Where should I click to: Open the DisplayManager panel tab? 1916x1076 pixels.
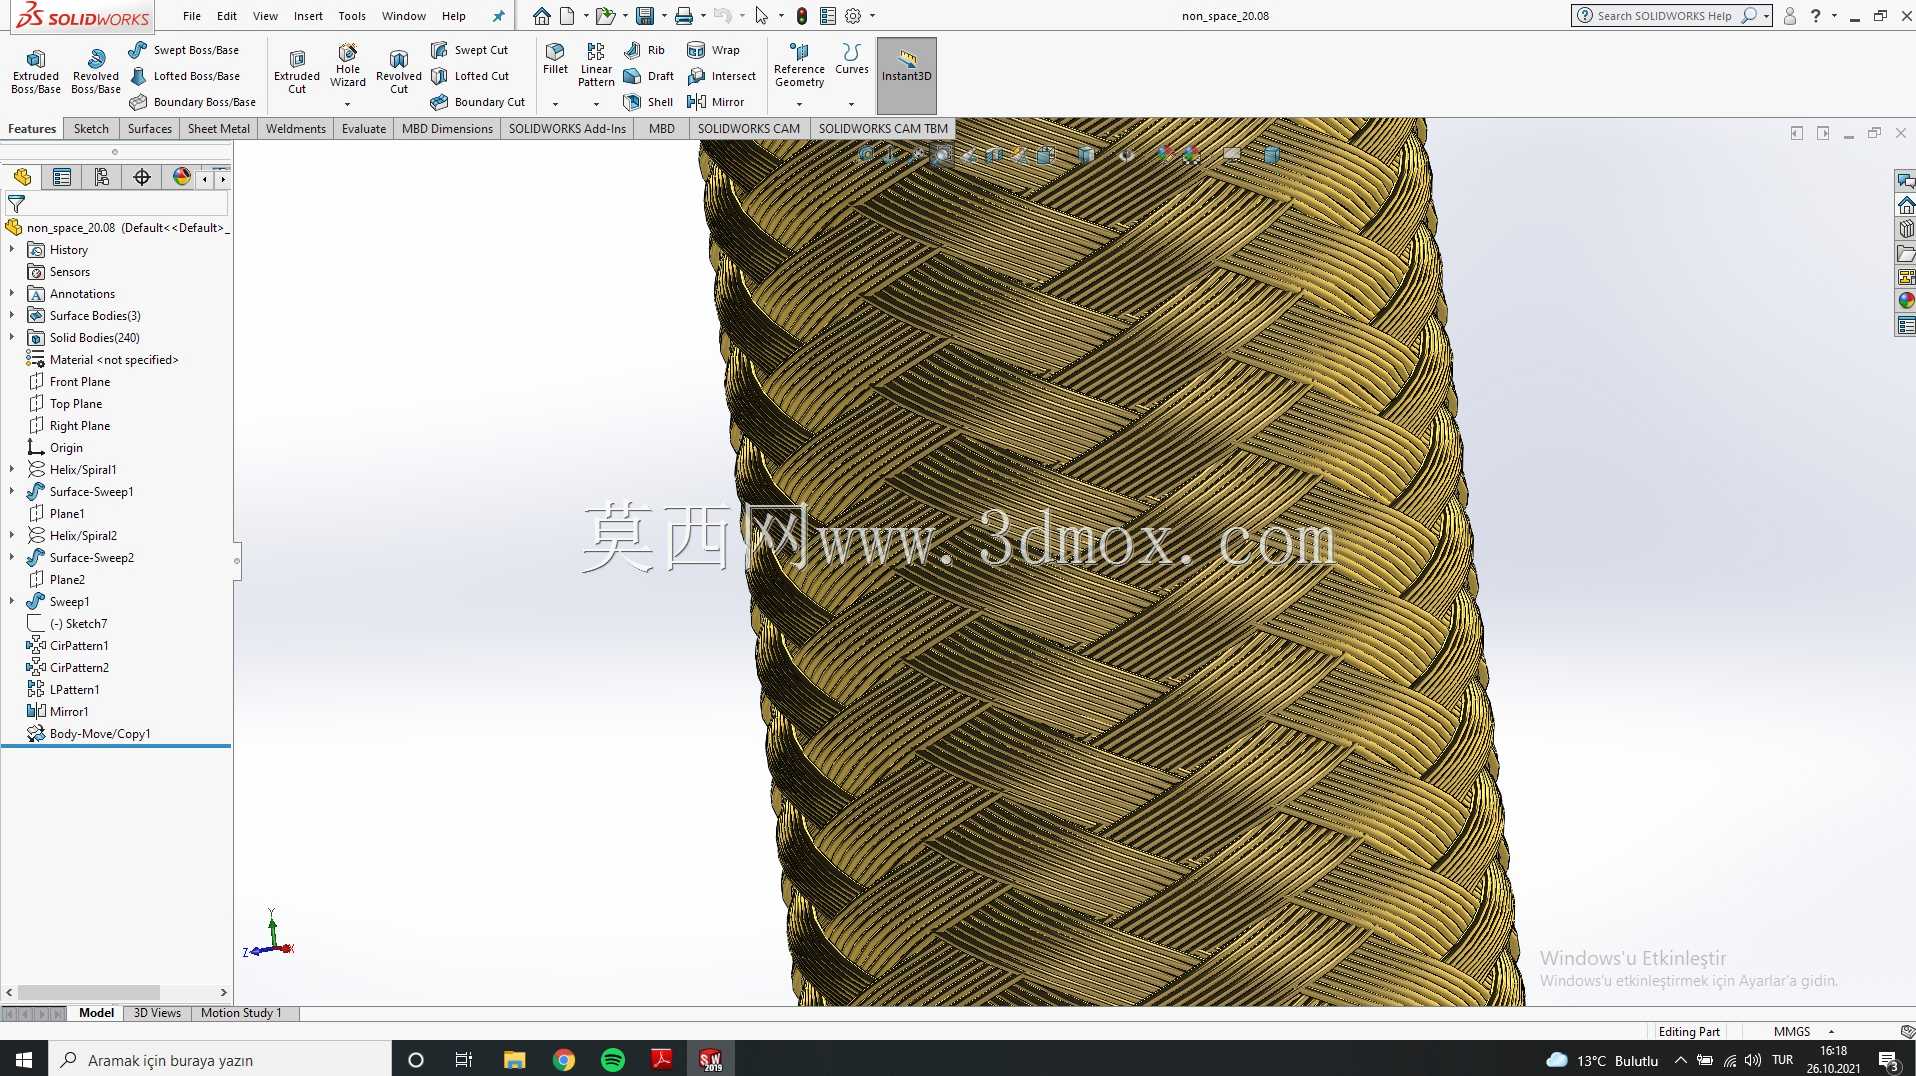(181, 177)
